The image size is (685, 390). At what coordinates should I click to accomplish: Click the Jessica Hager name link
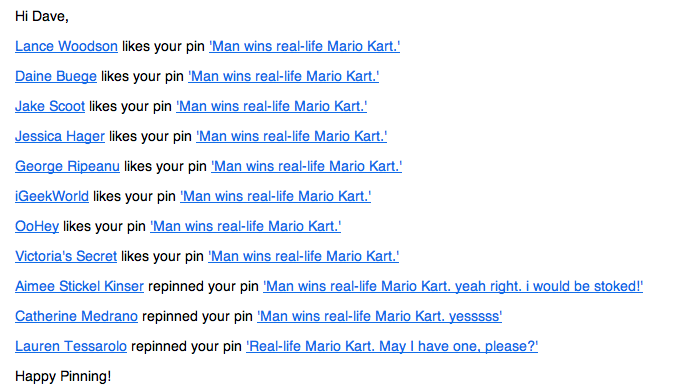(60, 136)
